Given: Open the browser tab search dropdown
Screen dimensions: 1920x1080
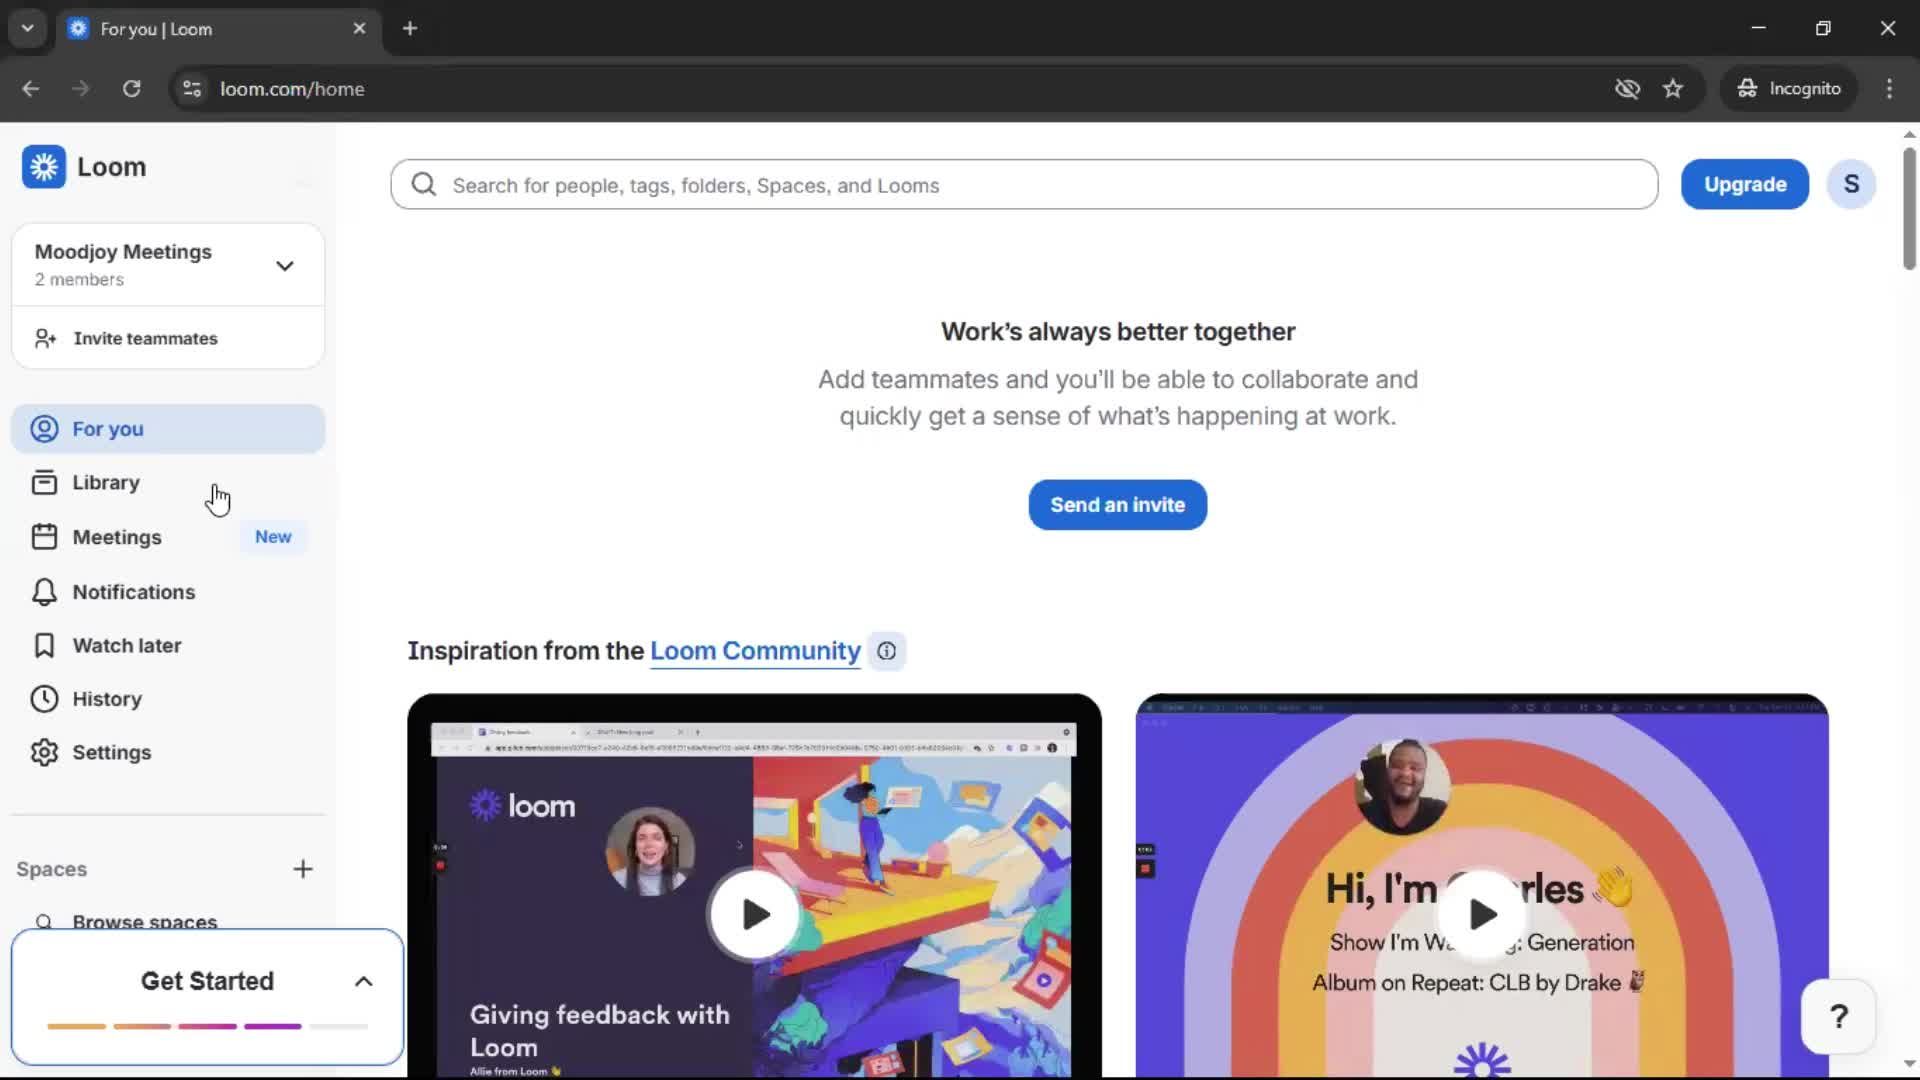Looking at the screenshot, I should (27, 28).
